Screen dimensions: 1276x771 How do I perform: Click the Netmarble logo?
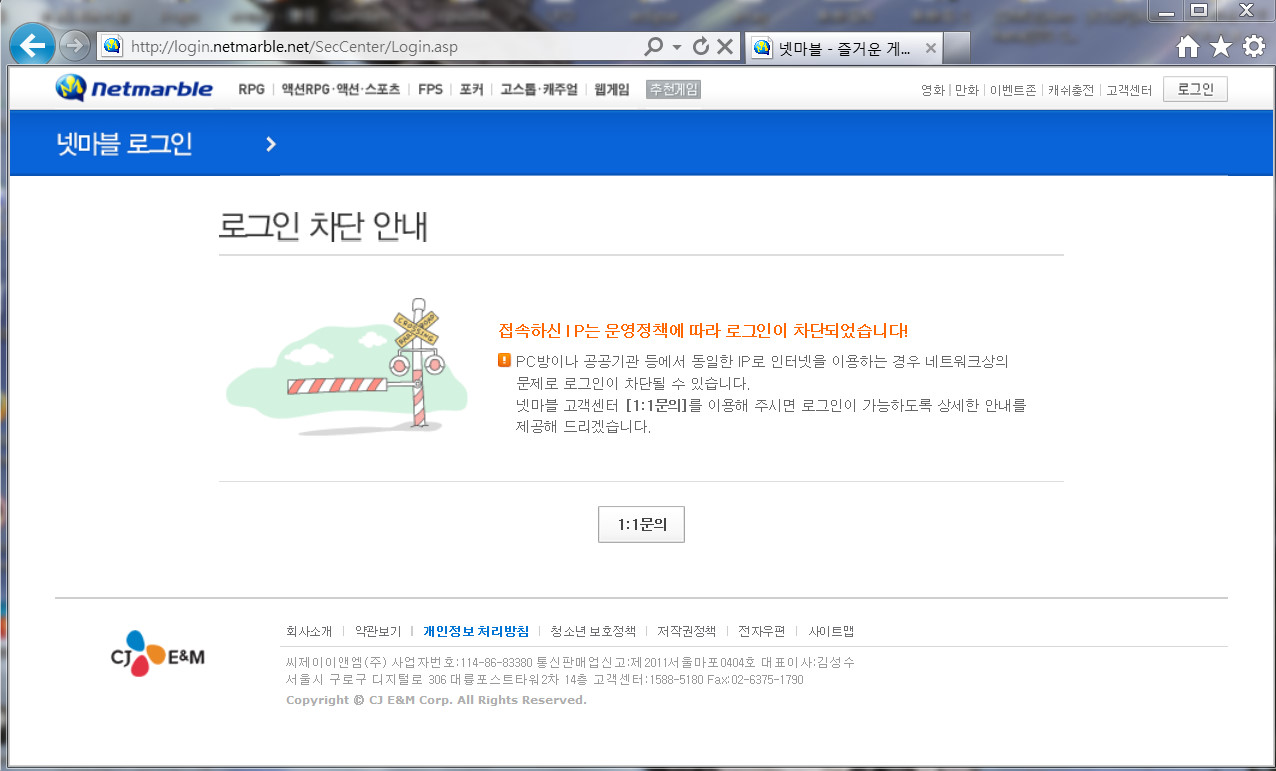[134, 88]
